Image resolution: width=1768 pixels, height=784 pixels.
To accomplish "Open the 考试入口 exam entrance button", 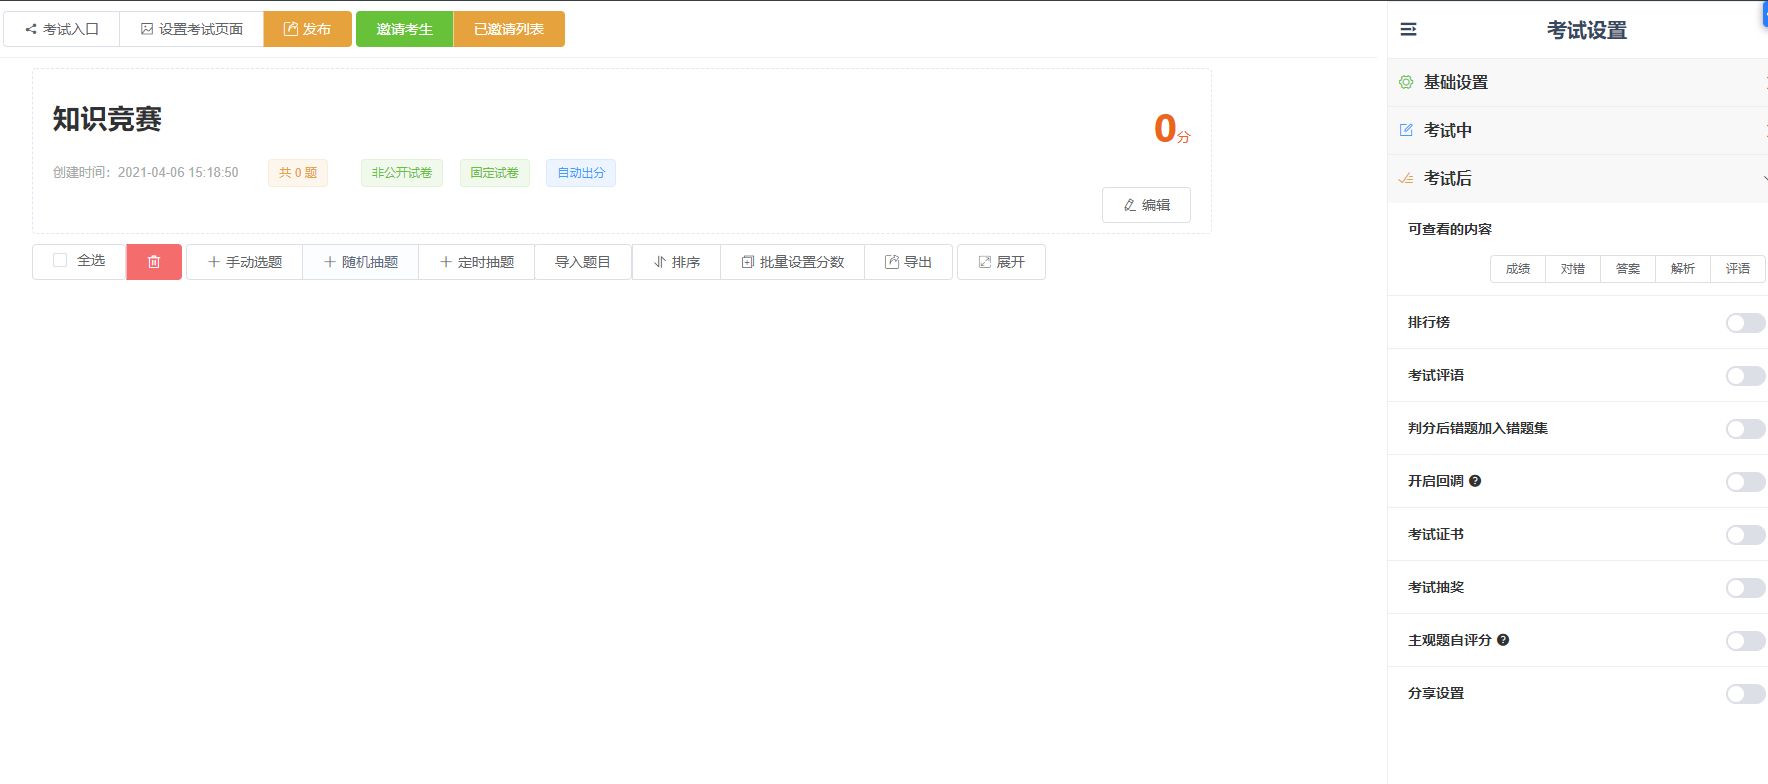I will pos(61,29).
